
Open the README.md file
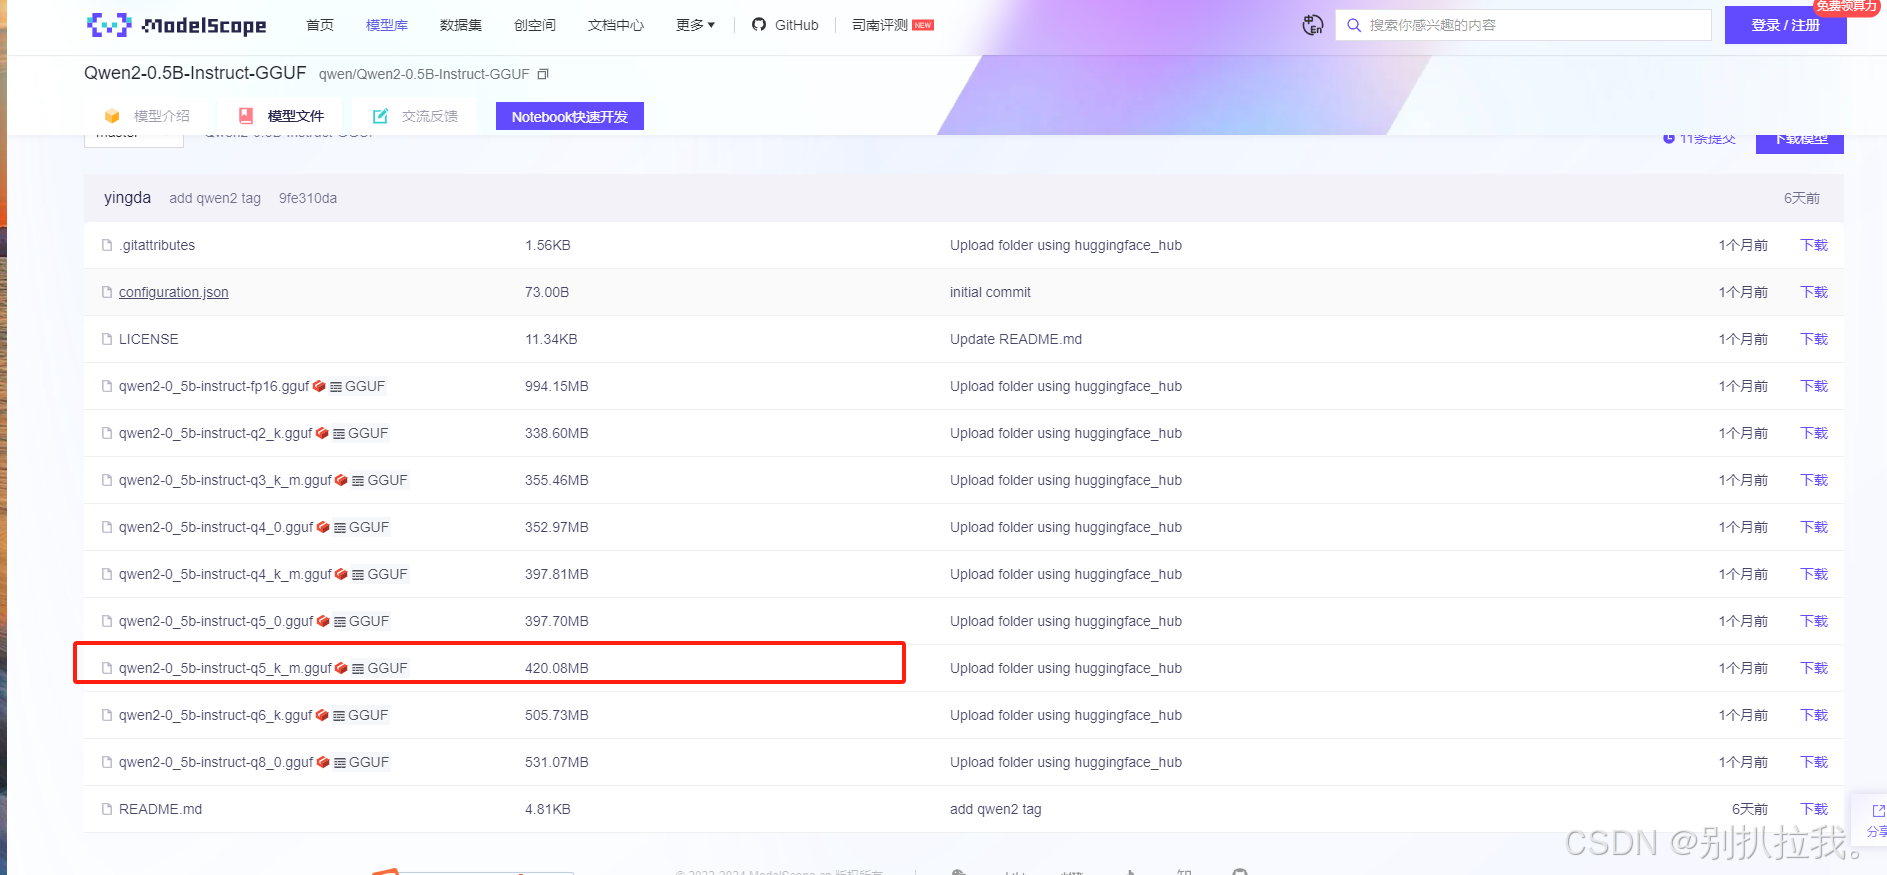point(160,809)
